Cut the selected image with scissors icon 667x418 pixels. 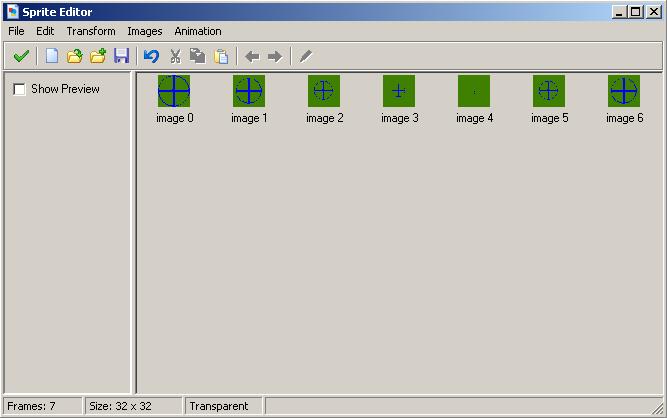(175, 56)
